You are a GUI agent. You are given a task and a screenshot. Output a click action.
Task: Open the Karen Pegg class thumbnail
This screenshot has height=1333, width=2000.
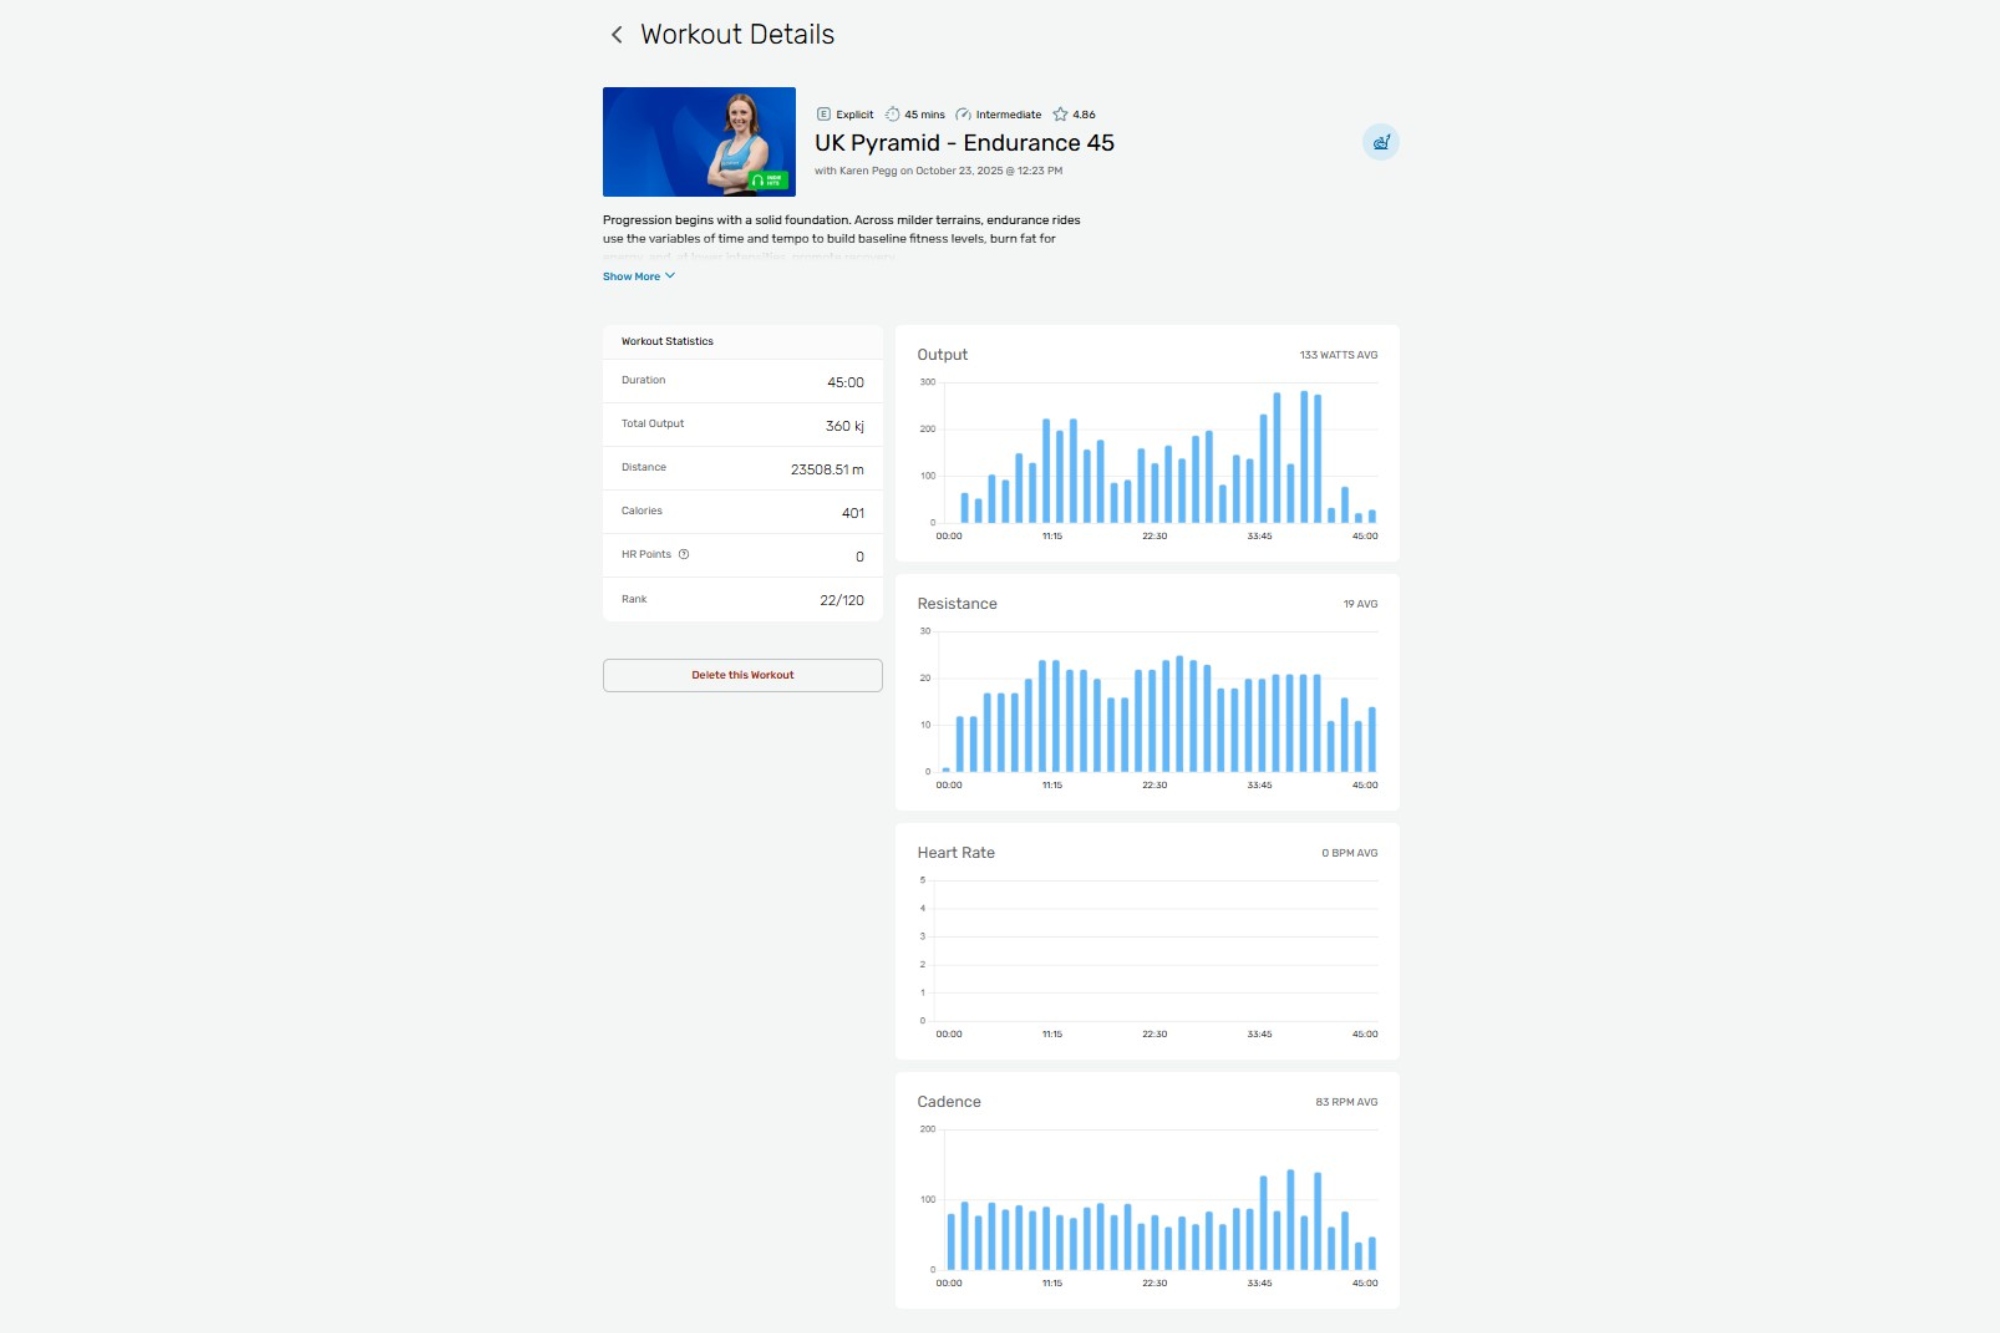pos(698,141)
